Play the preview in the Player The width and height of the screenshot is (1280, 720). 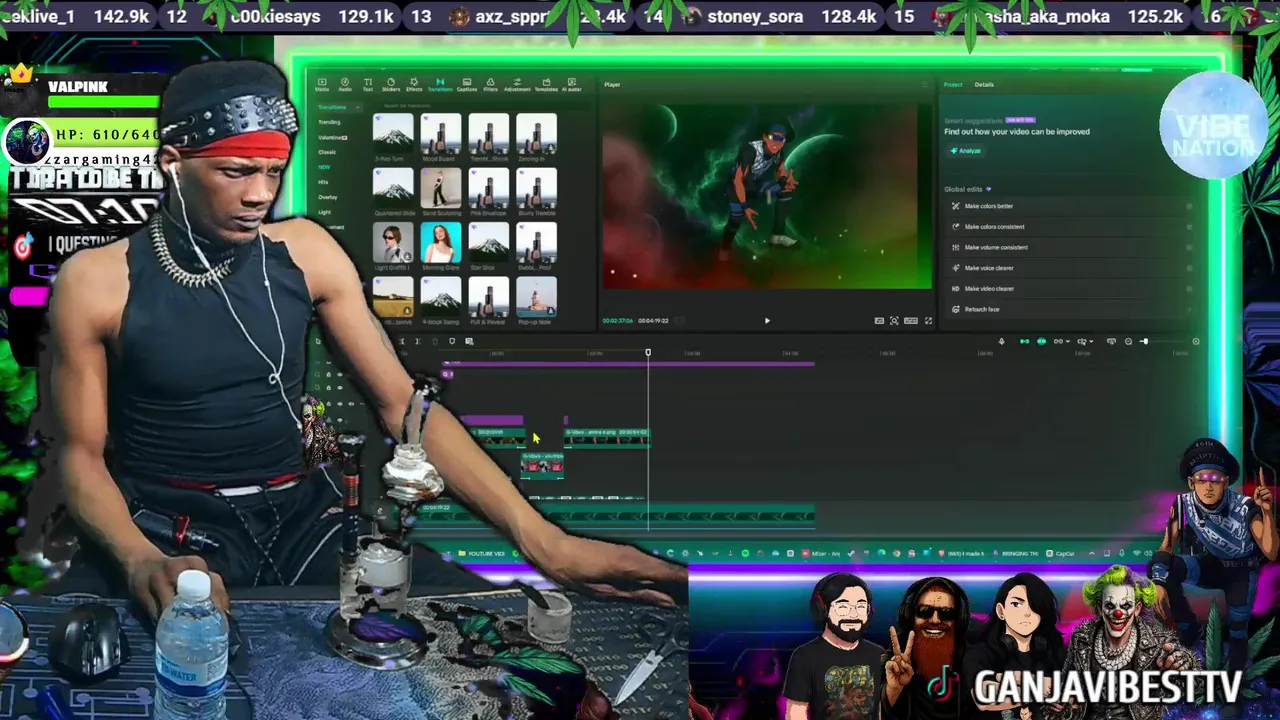click(x=767, y=321)
